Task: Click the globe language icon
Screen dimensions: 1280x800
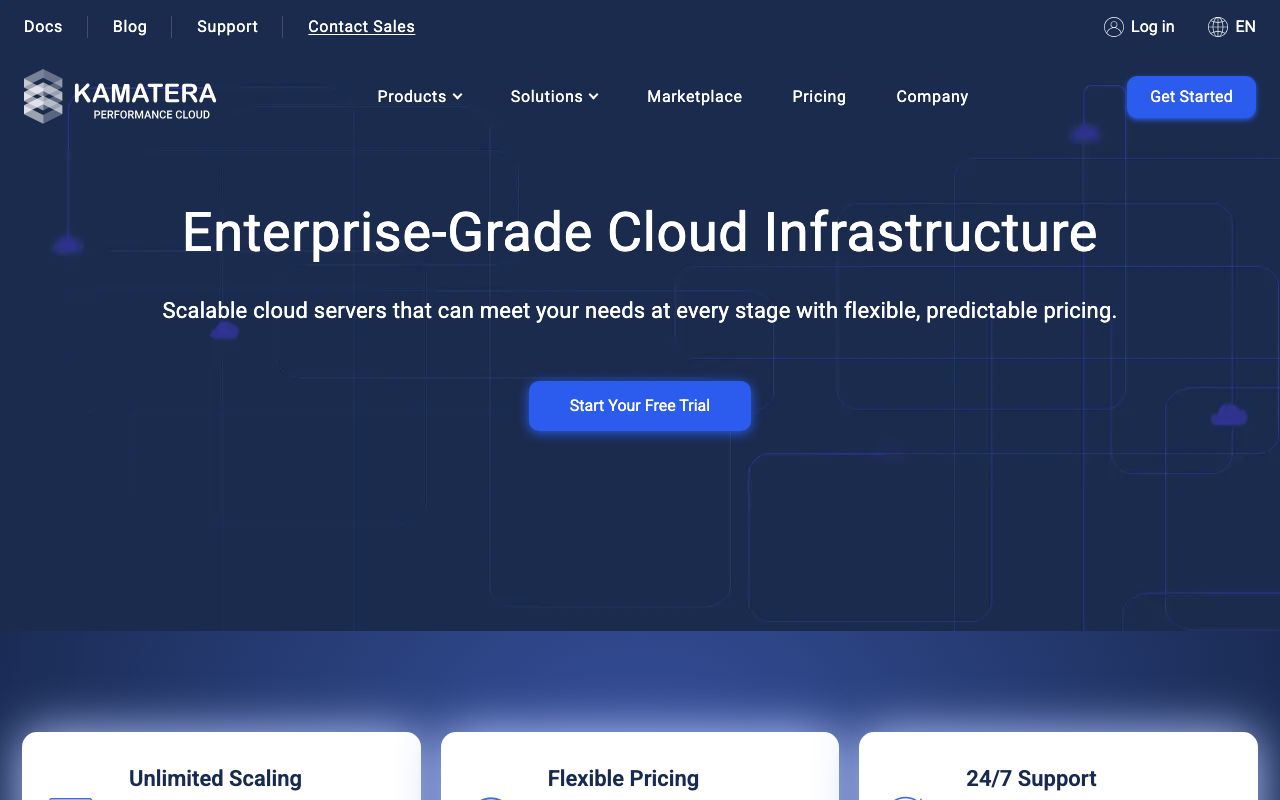Action: pyautogui.click(x=1217, y=27)
